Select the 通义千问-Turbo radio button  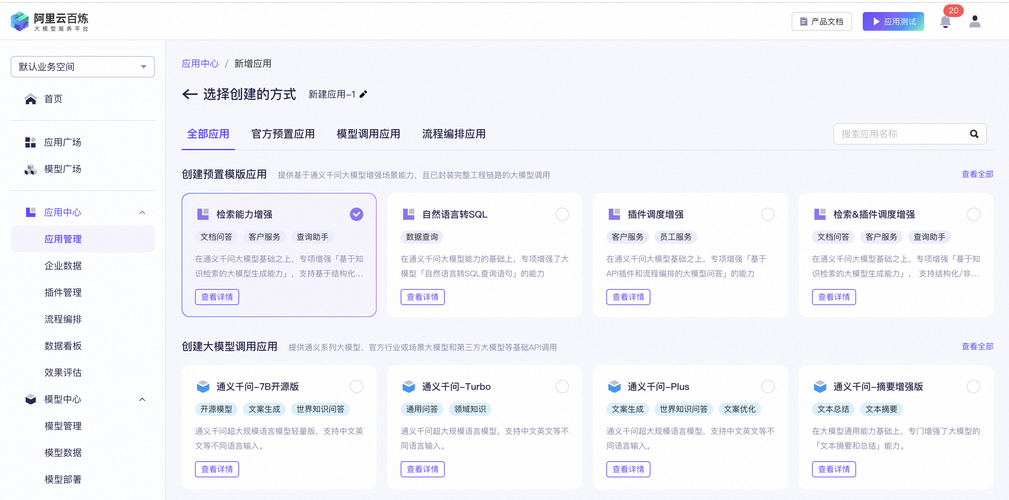click(562, 386)
